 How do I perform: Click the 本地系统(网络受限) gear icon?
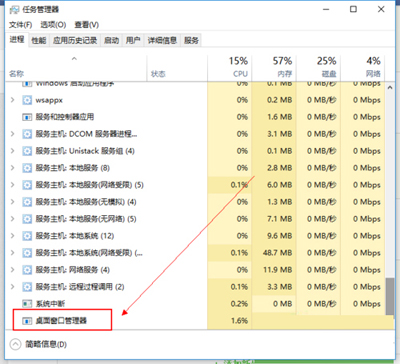coord(27,253)
